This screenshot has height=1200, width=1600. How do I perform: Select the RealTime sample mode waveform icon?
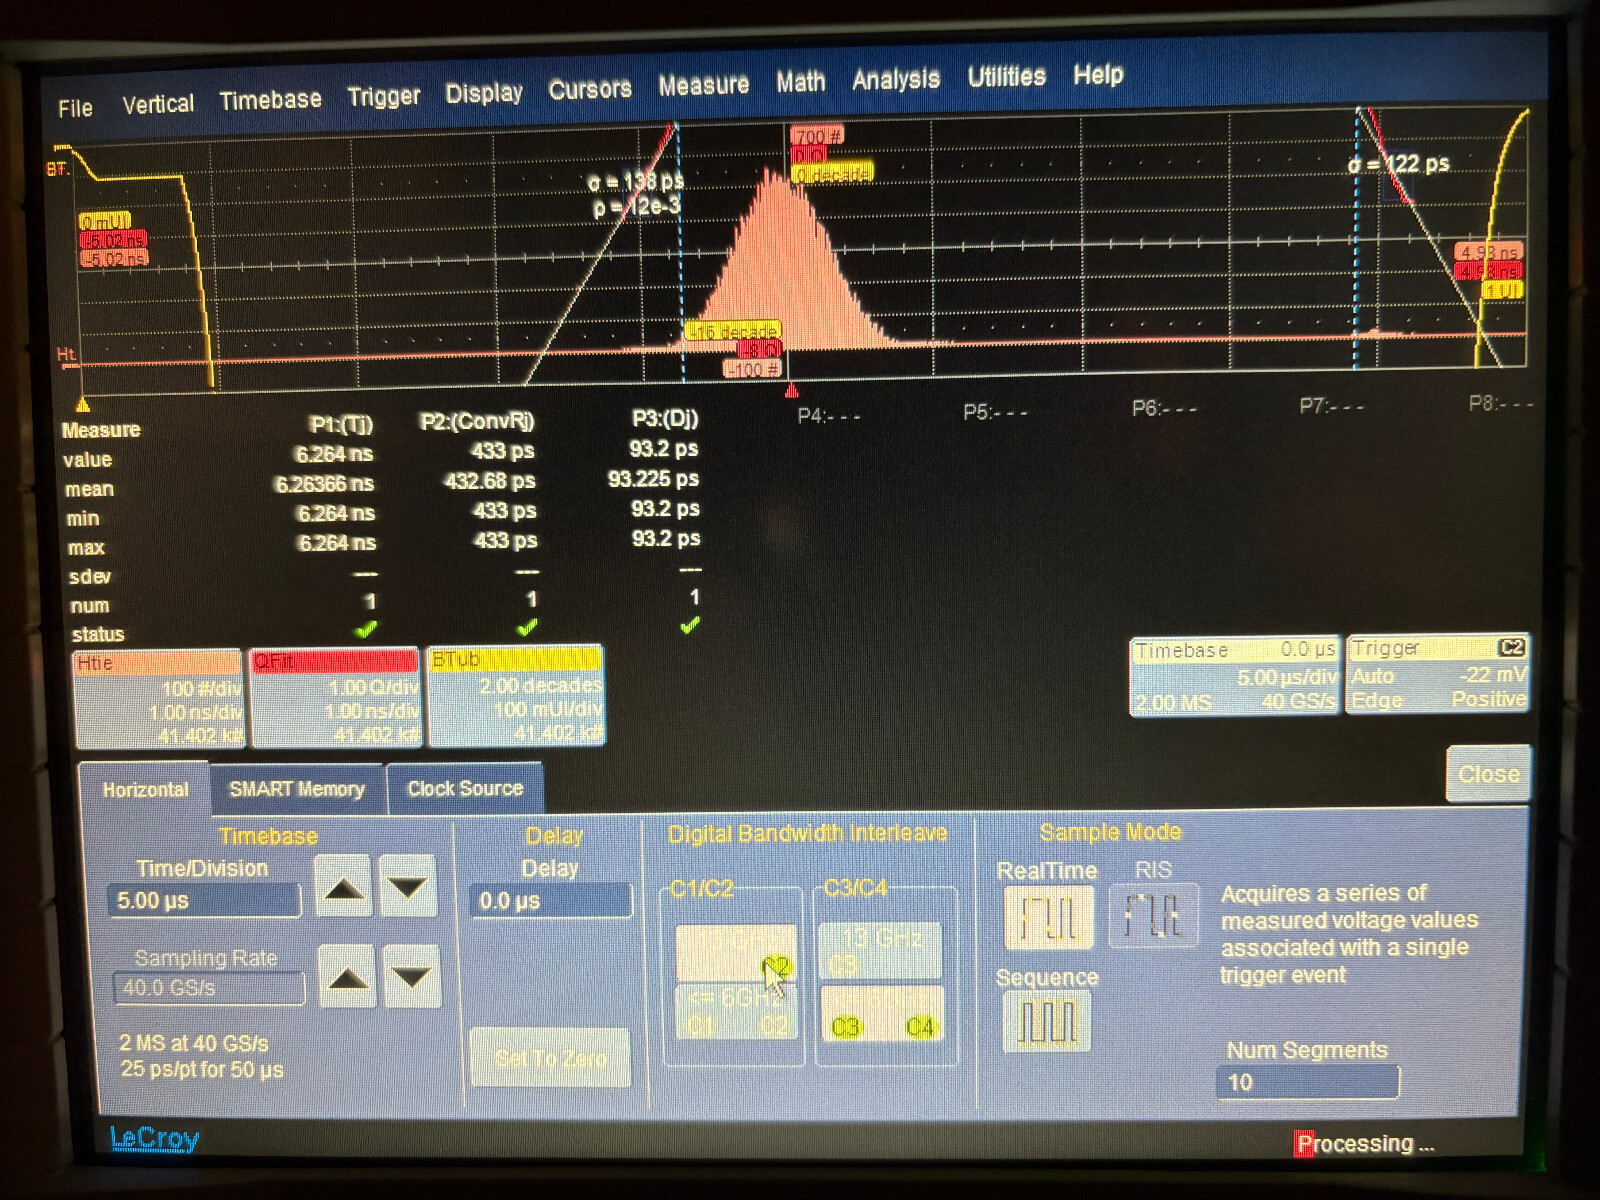(1047, 918)
